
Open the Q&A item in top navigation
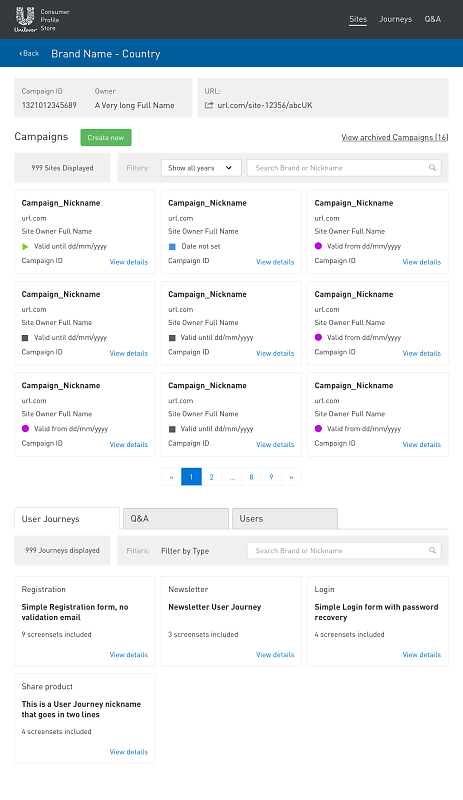click(x=432, y=19)
